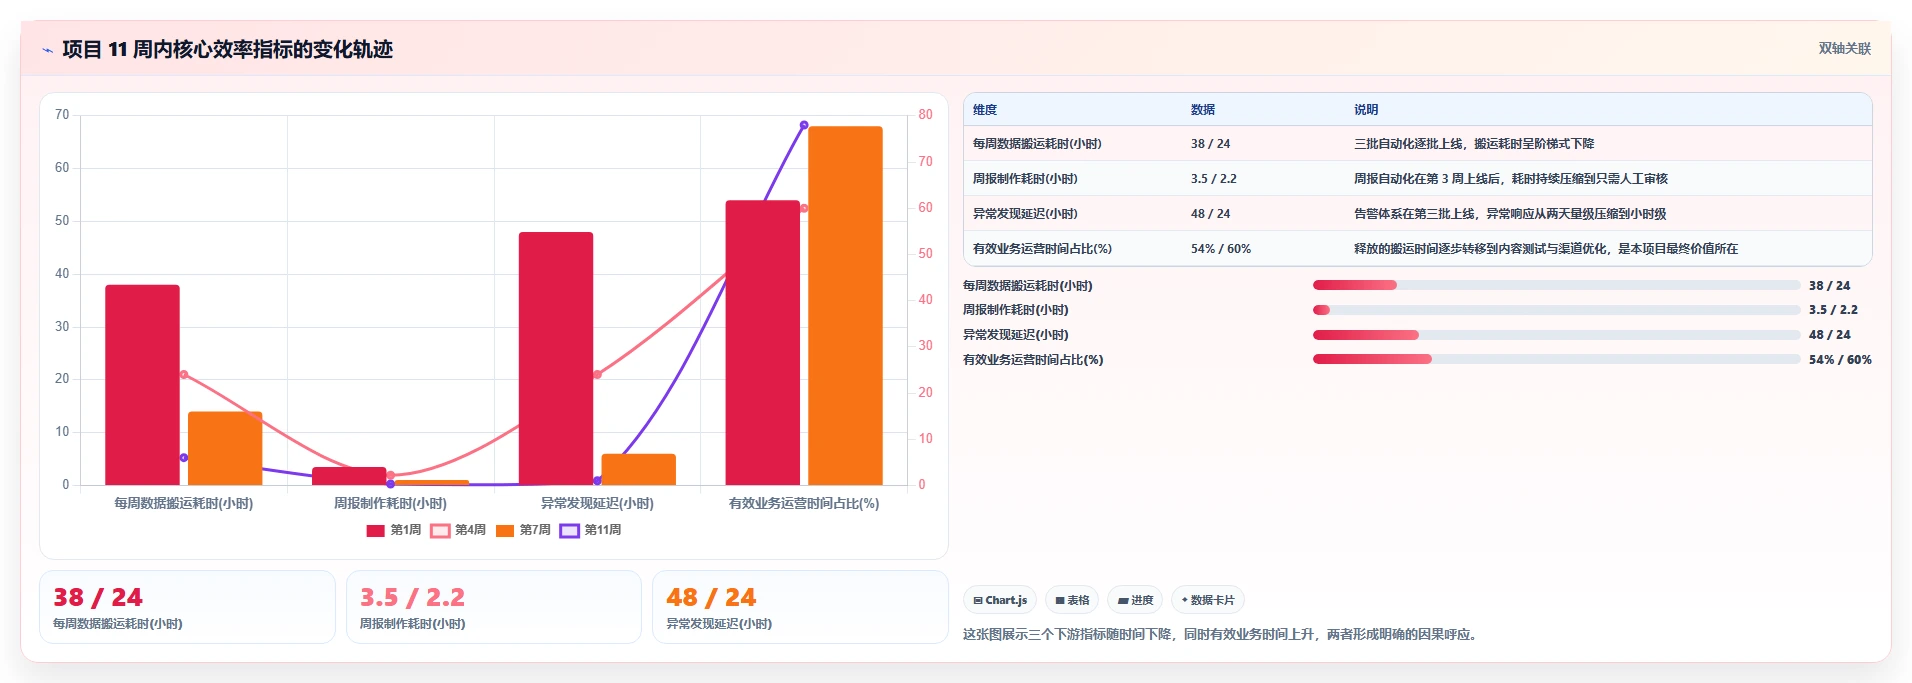The image size is (1912, 683).
Task: Click description starting 告警体系在第三批上线
Action: coord(1510,214)
